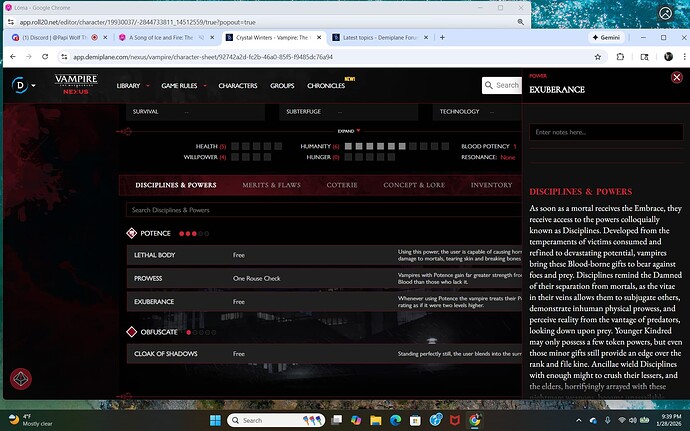Click the Obfuscate discipline diamond icon

(132, 331)
